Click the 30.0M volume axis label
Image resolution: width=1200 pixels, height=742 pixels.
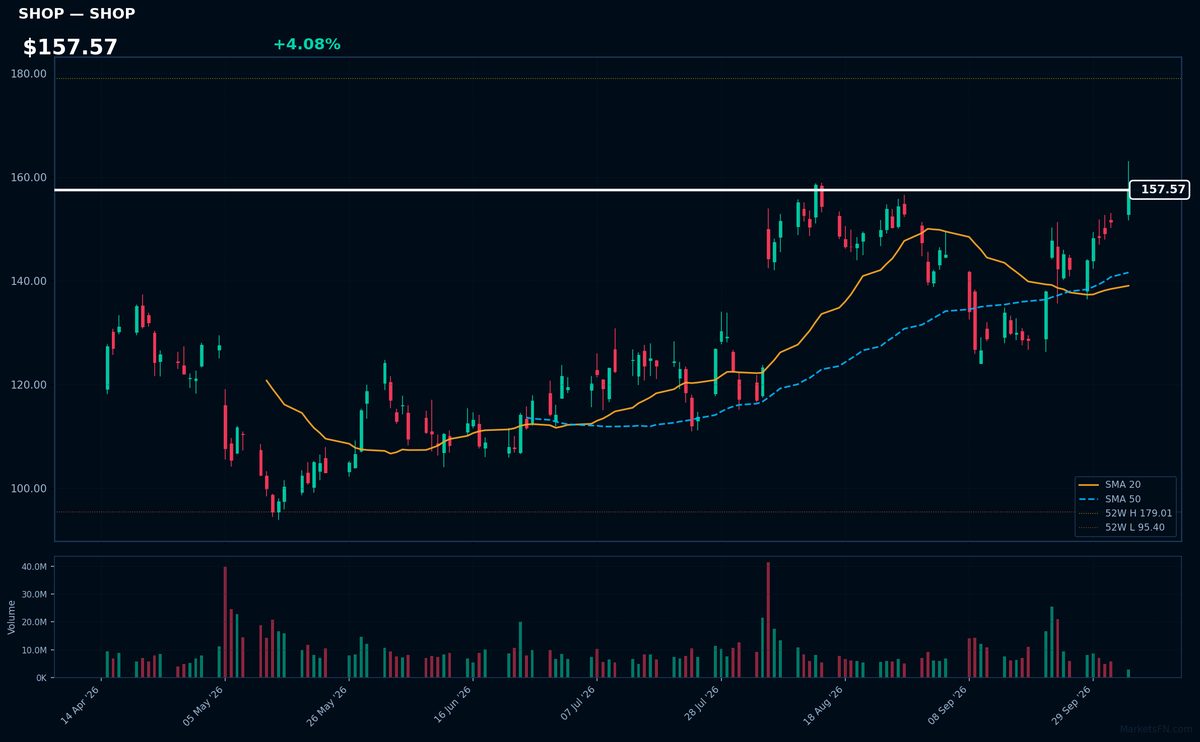pyautogui.click(x=34, y=594)
